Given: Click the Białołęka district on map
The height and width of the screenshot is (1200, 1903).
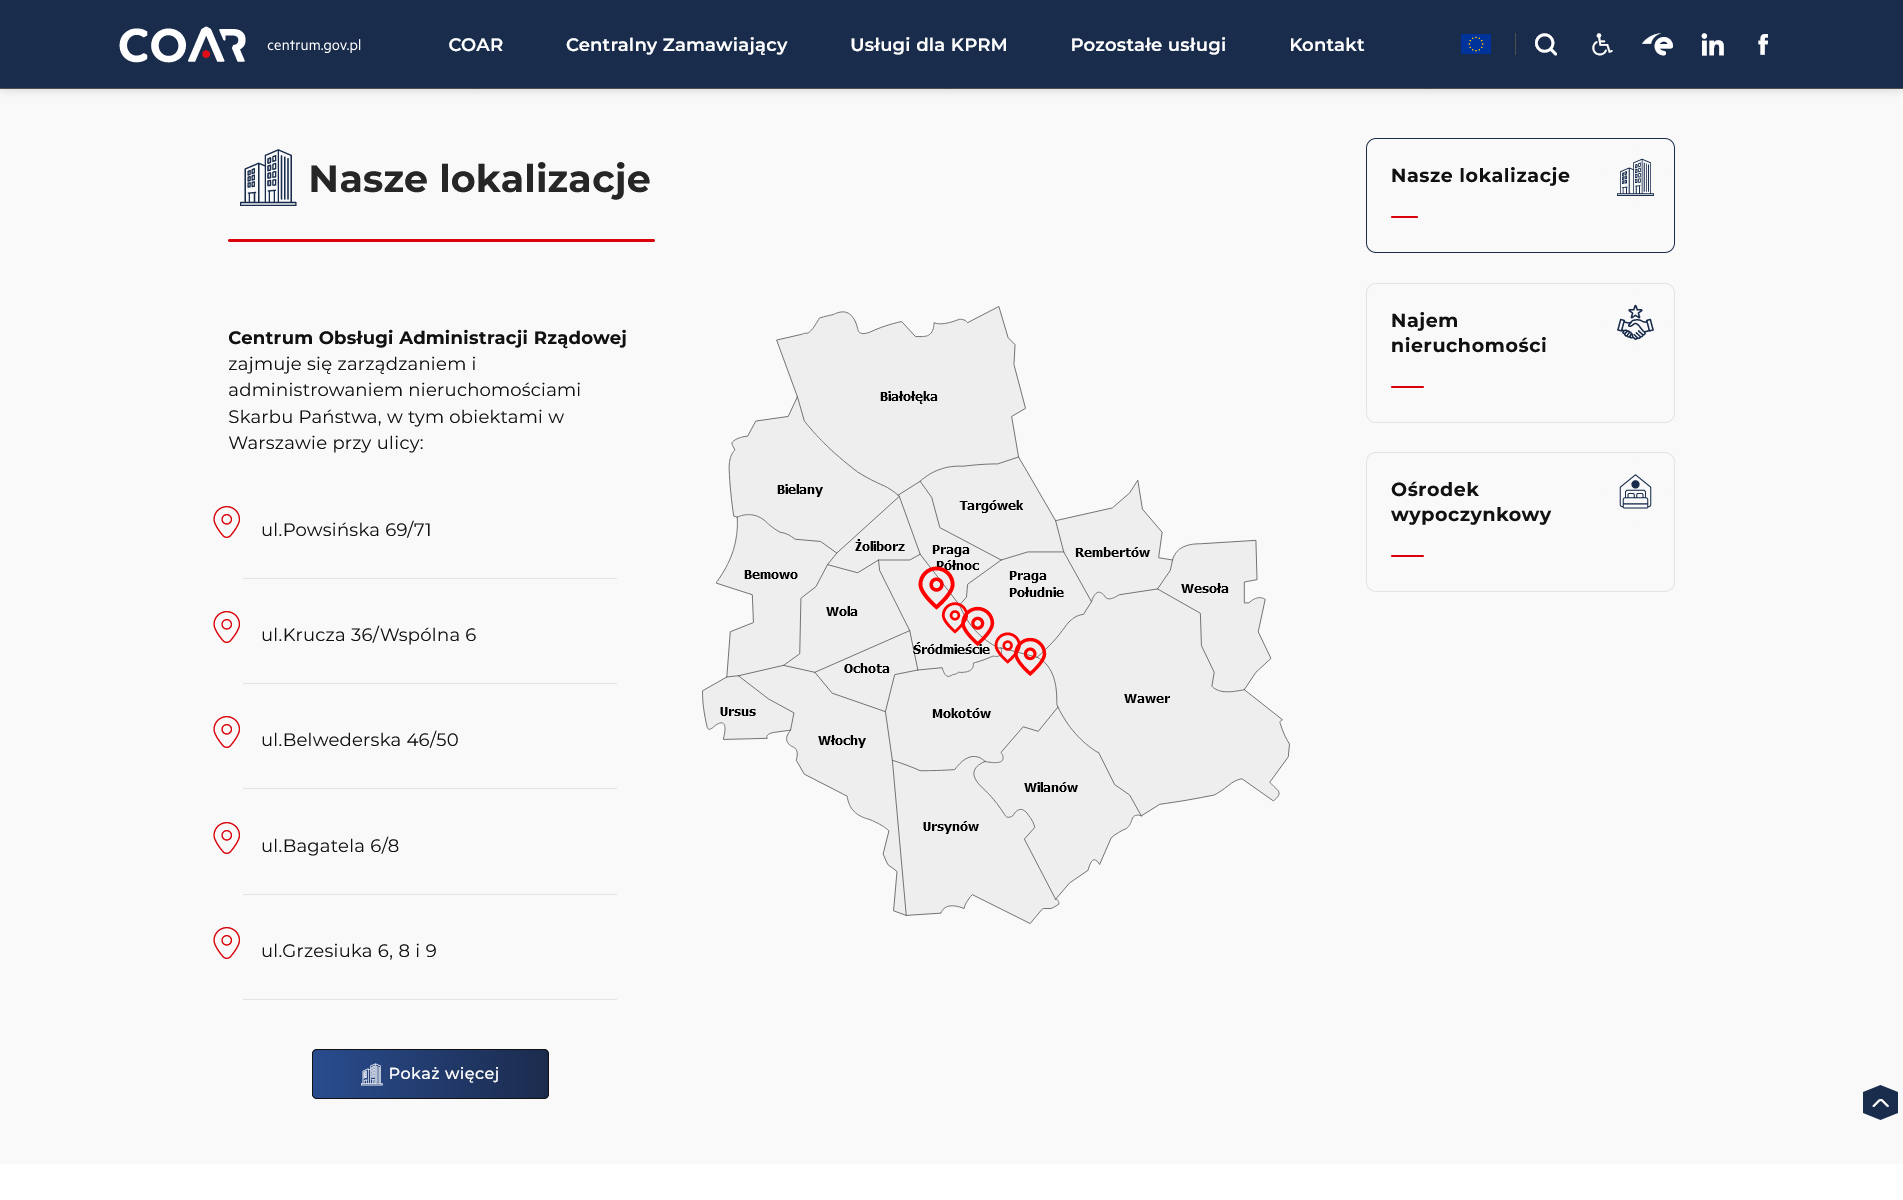Looking at the screenshot, I should point(908,397).
